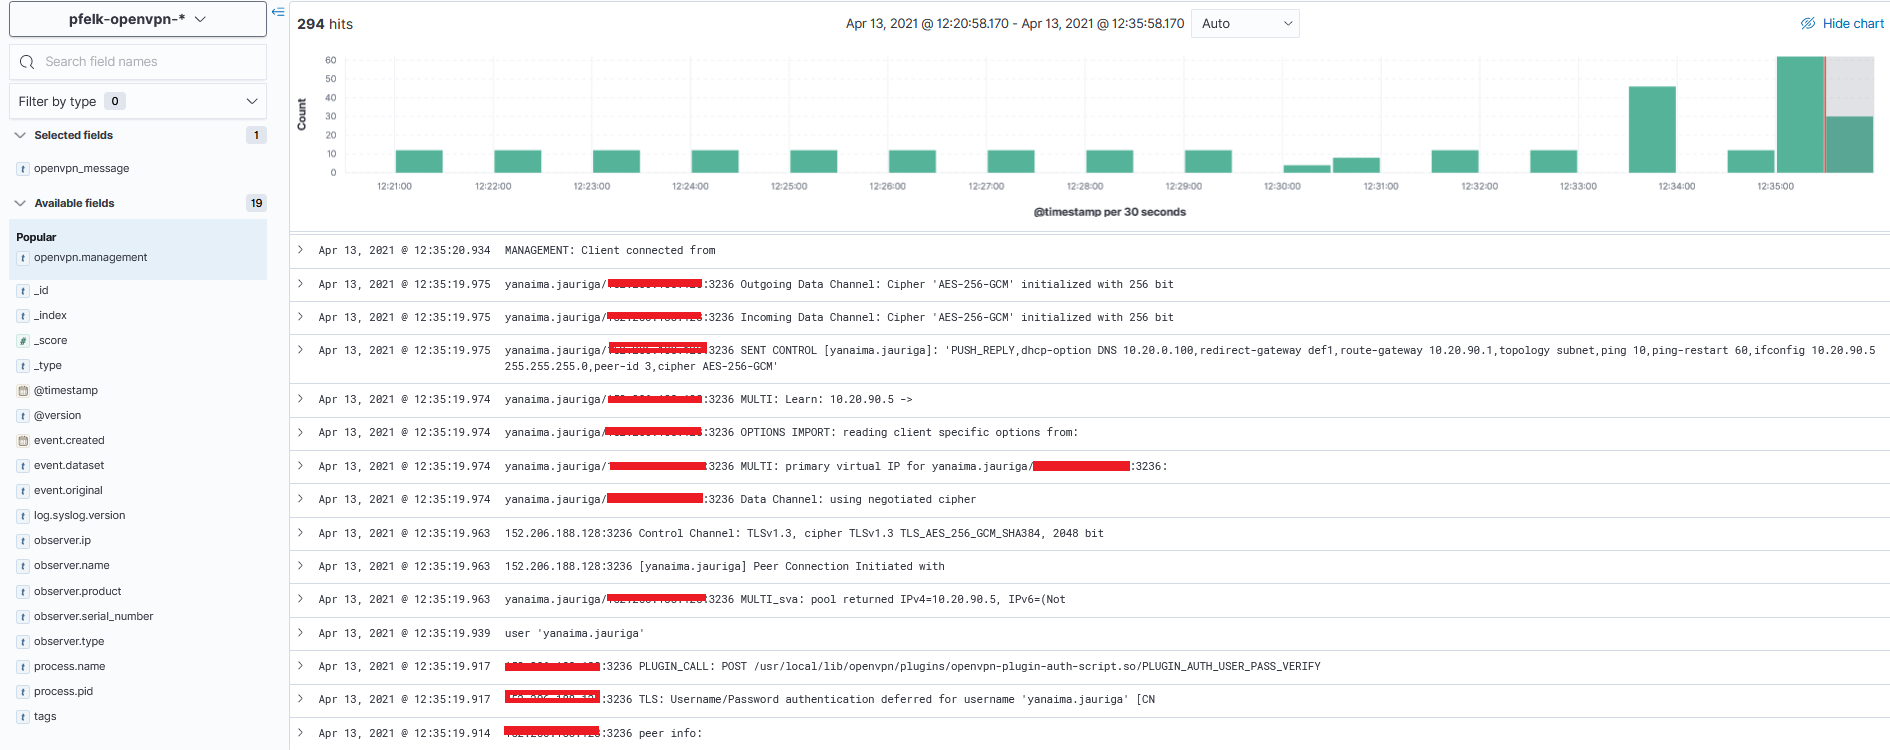
Task: Click the type icon beside the event.original field
Action: (x=23, y=491)
